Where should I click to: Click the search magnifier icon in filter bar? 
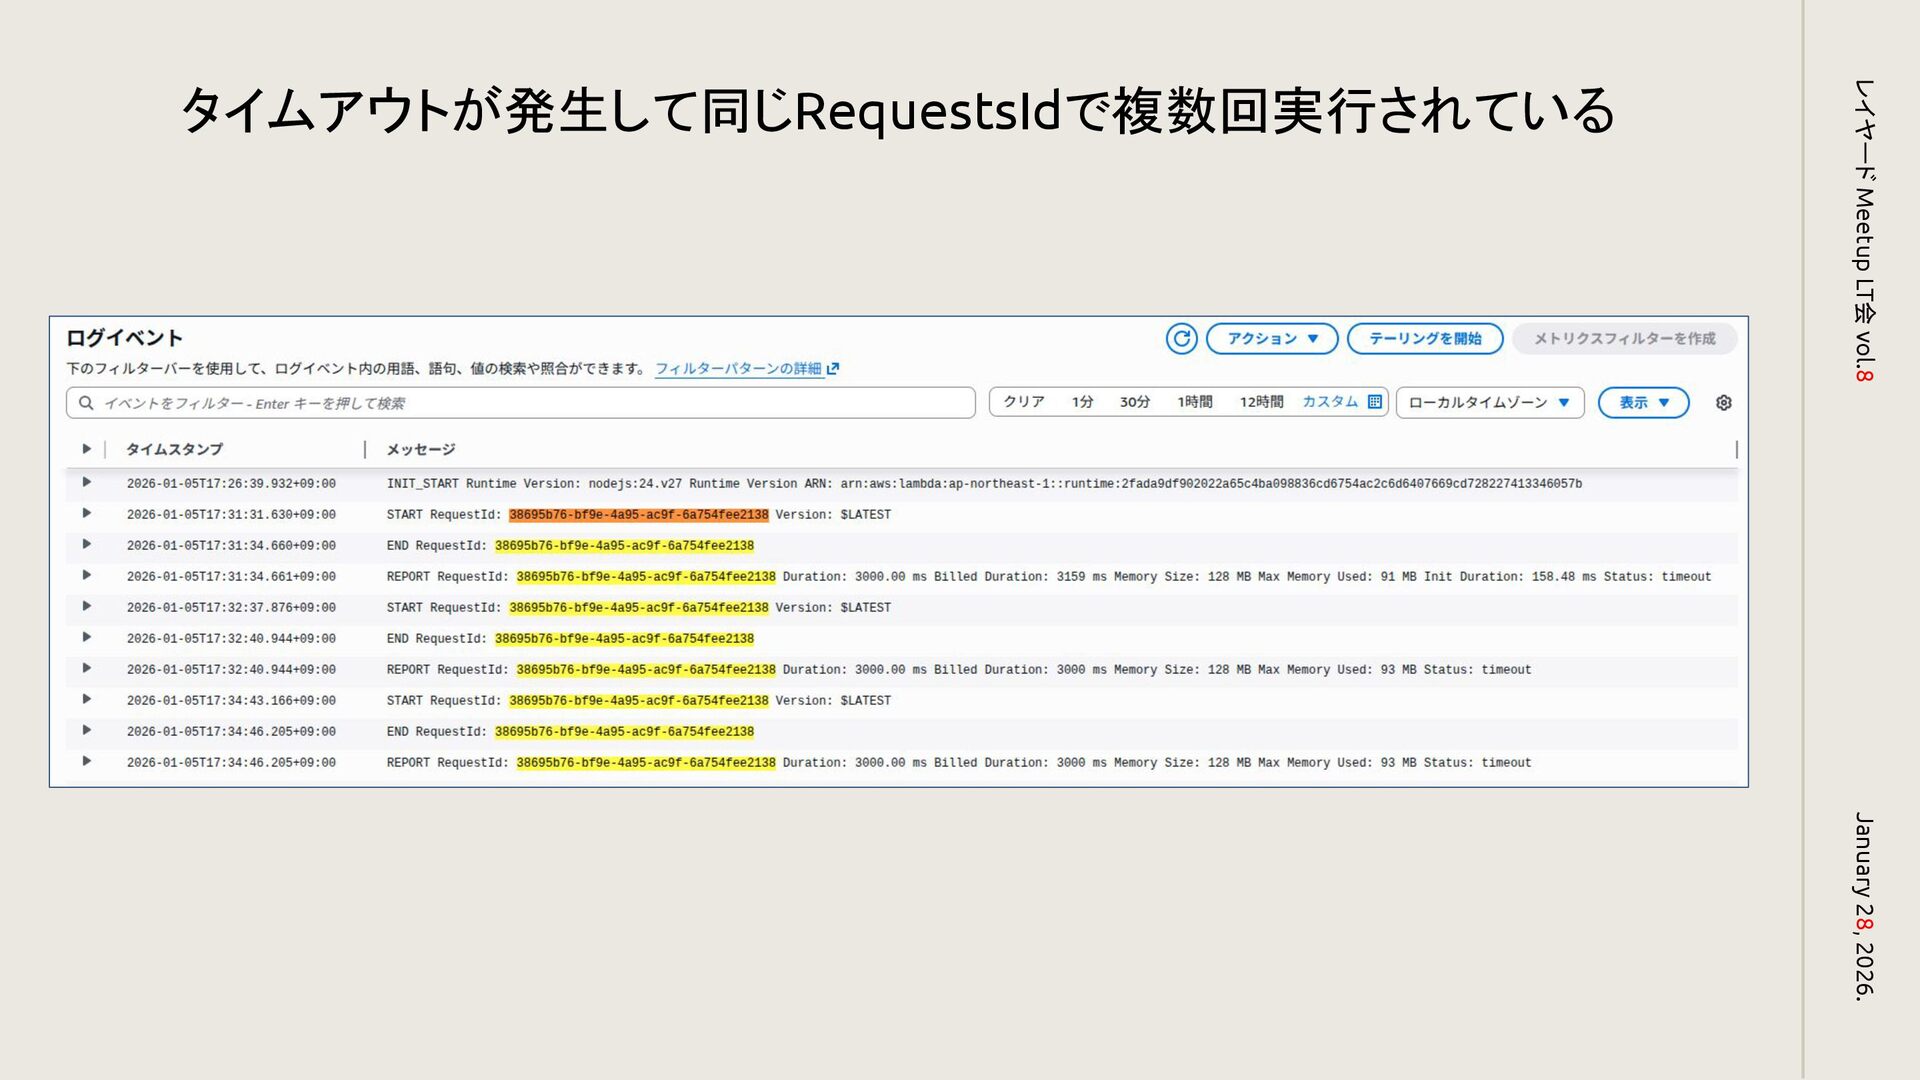[x=86, y=403]
